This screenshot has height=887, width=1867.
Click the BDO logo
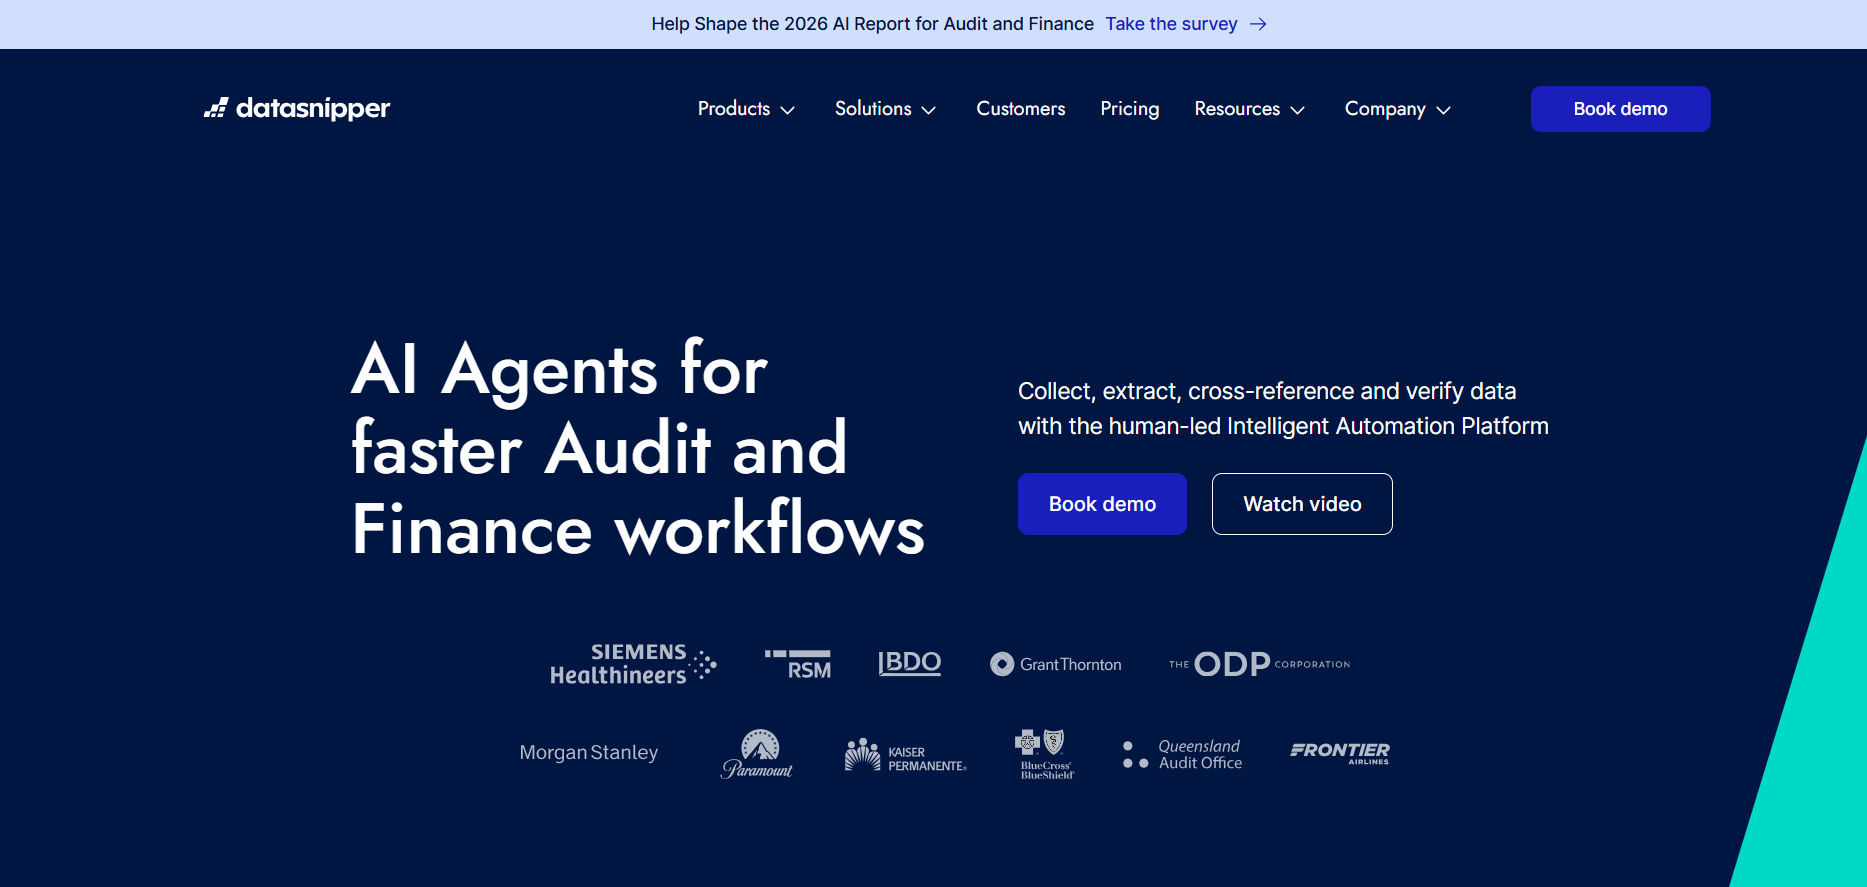[909, 663]
